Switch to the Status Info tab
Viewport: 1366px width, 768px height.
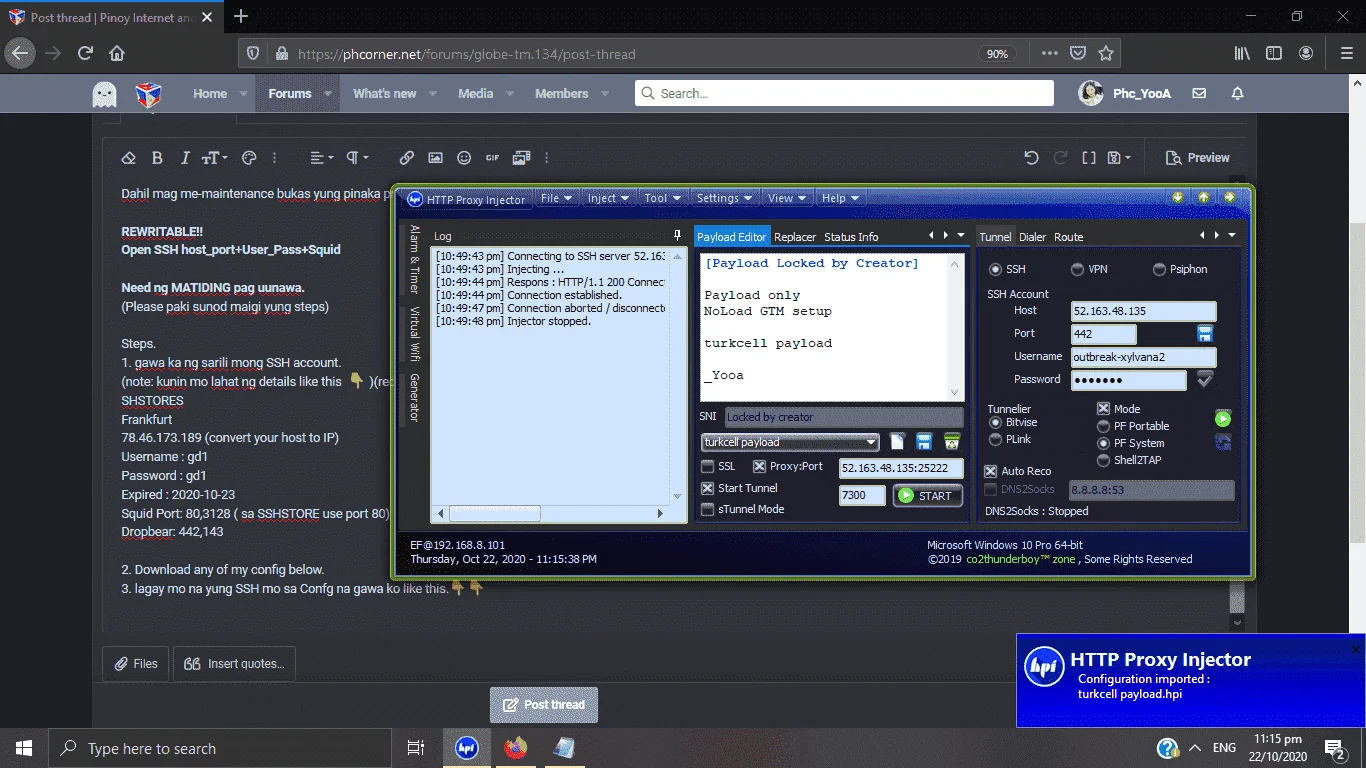click(x=851, y=237)
